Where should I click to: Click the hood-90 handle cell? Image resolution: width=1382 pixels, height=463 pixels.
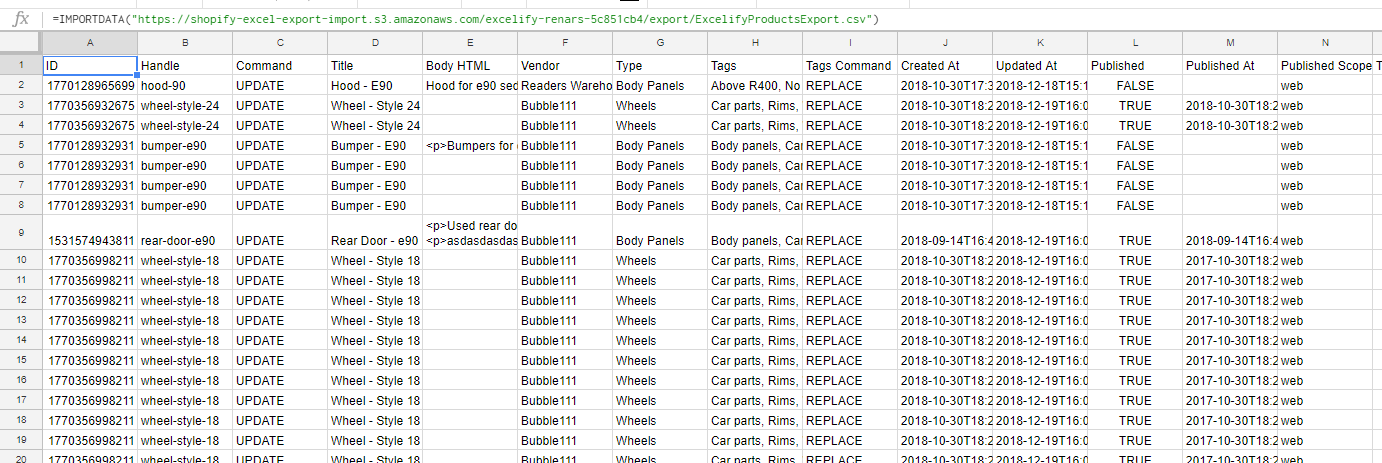pos(185,86)
